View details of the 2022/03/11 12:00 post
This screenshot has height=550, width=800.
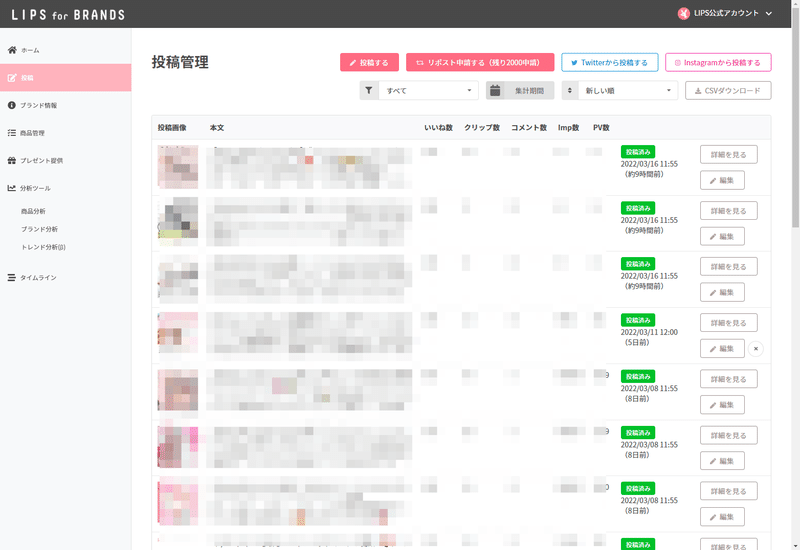[729, 323]
